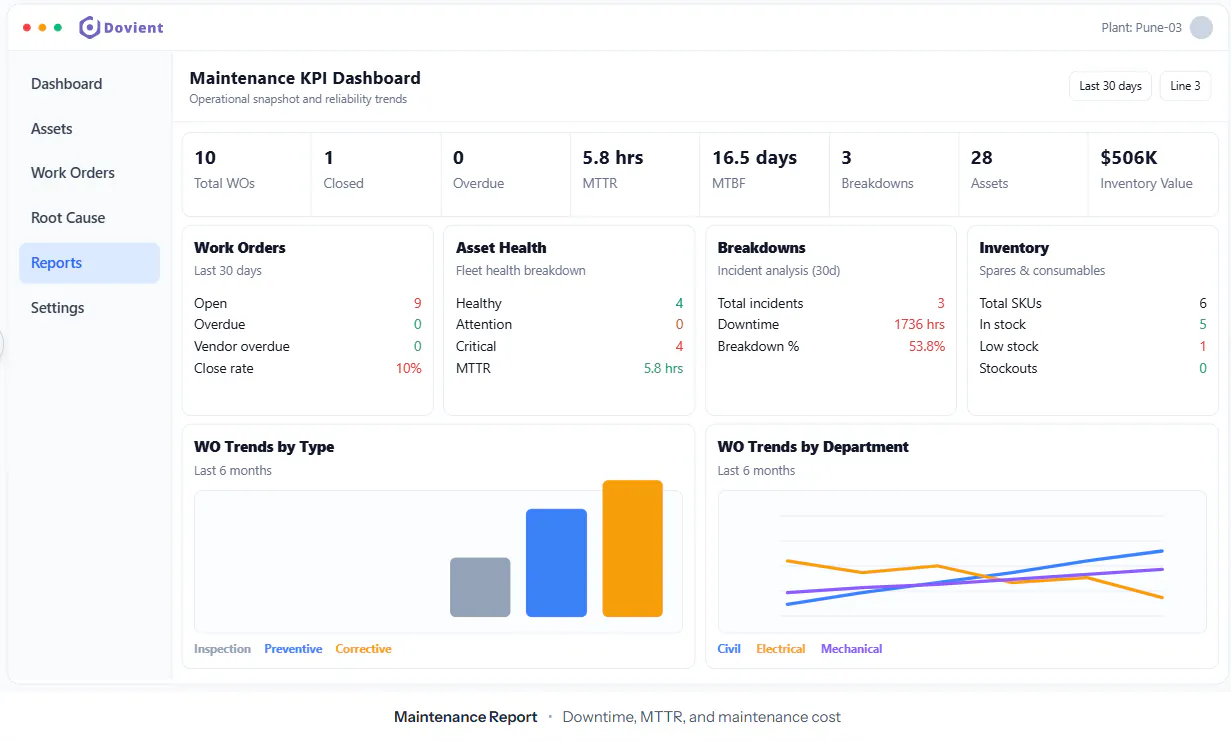Click Vendor overdue row in Work Orders
Image resolution: width=1231 pixels, height=742 pixels.
tap(308, 346)
